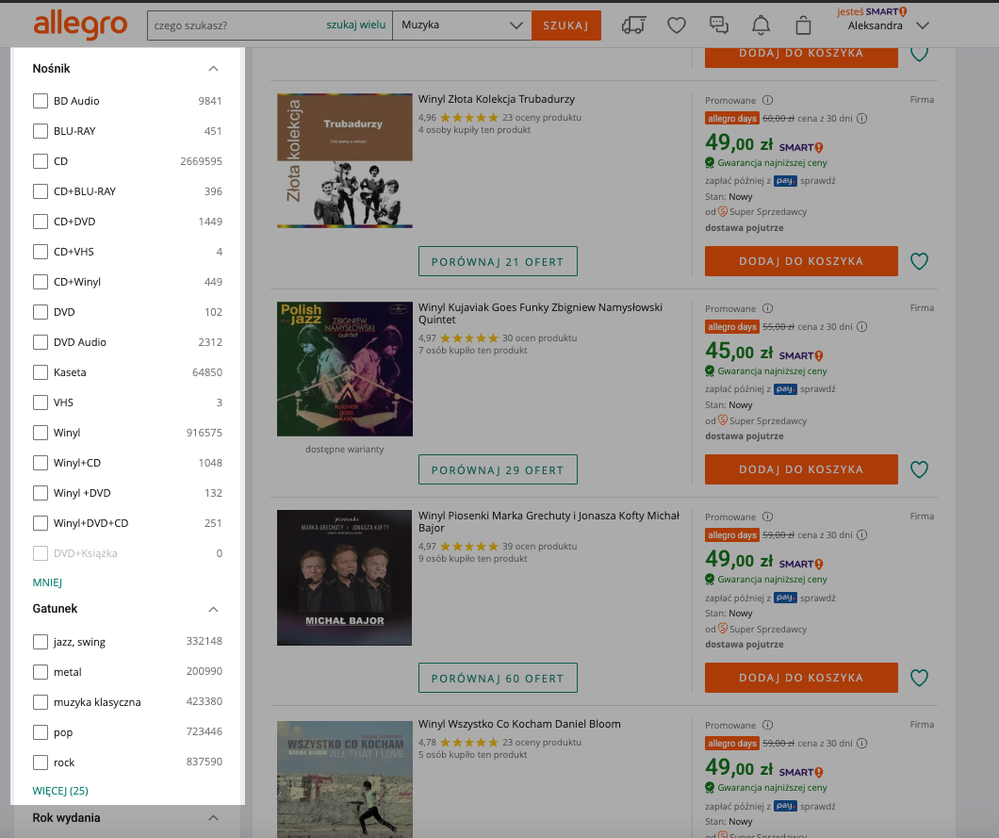Open the Muzyka category dropdown
The height and width of the screenshot is (838, 999).
pyautogui.click(x=462, y=25)
